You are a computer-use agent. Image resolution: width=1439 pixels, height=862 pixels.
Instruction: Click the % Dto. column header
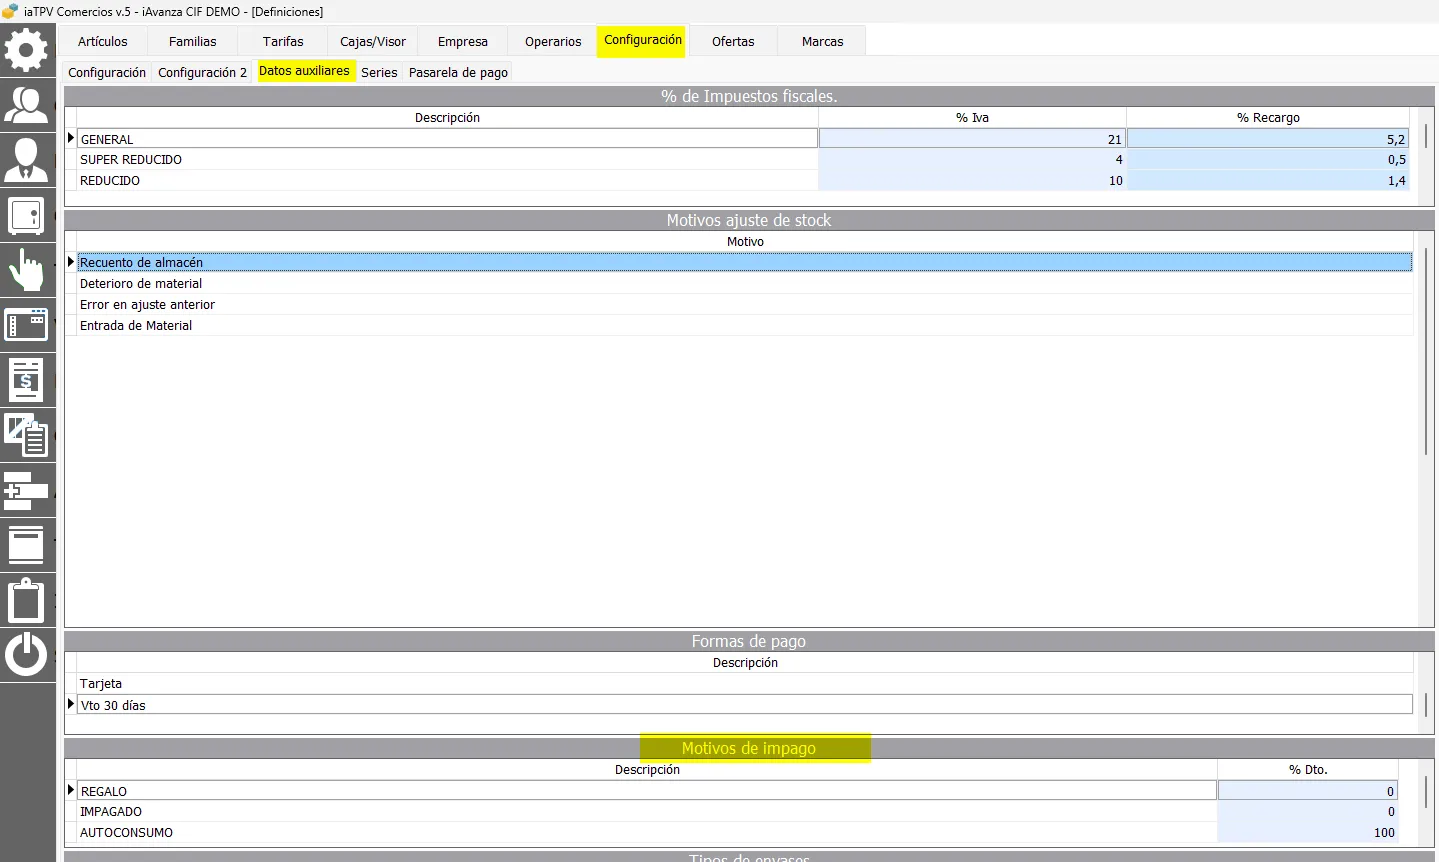(x=1308, y=770)
